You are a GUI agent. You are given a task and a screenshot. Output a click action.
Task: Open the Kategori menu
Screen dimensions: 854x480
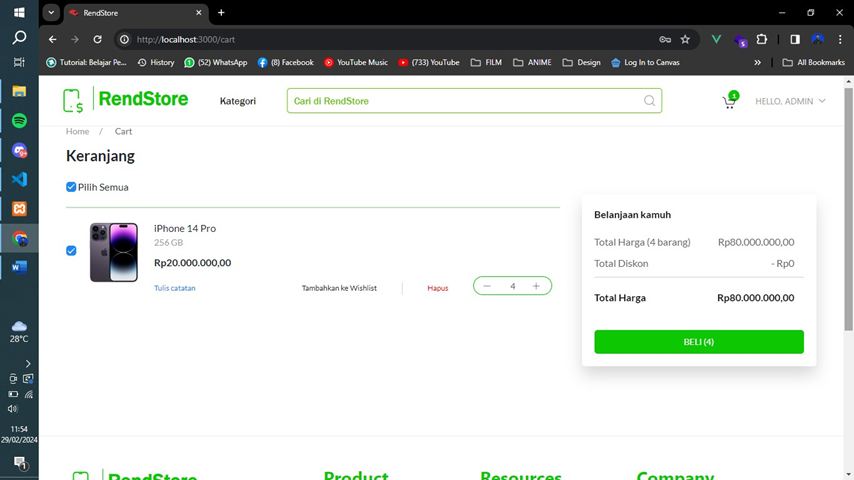(x=237, y=101)
